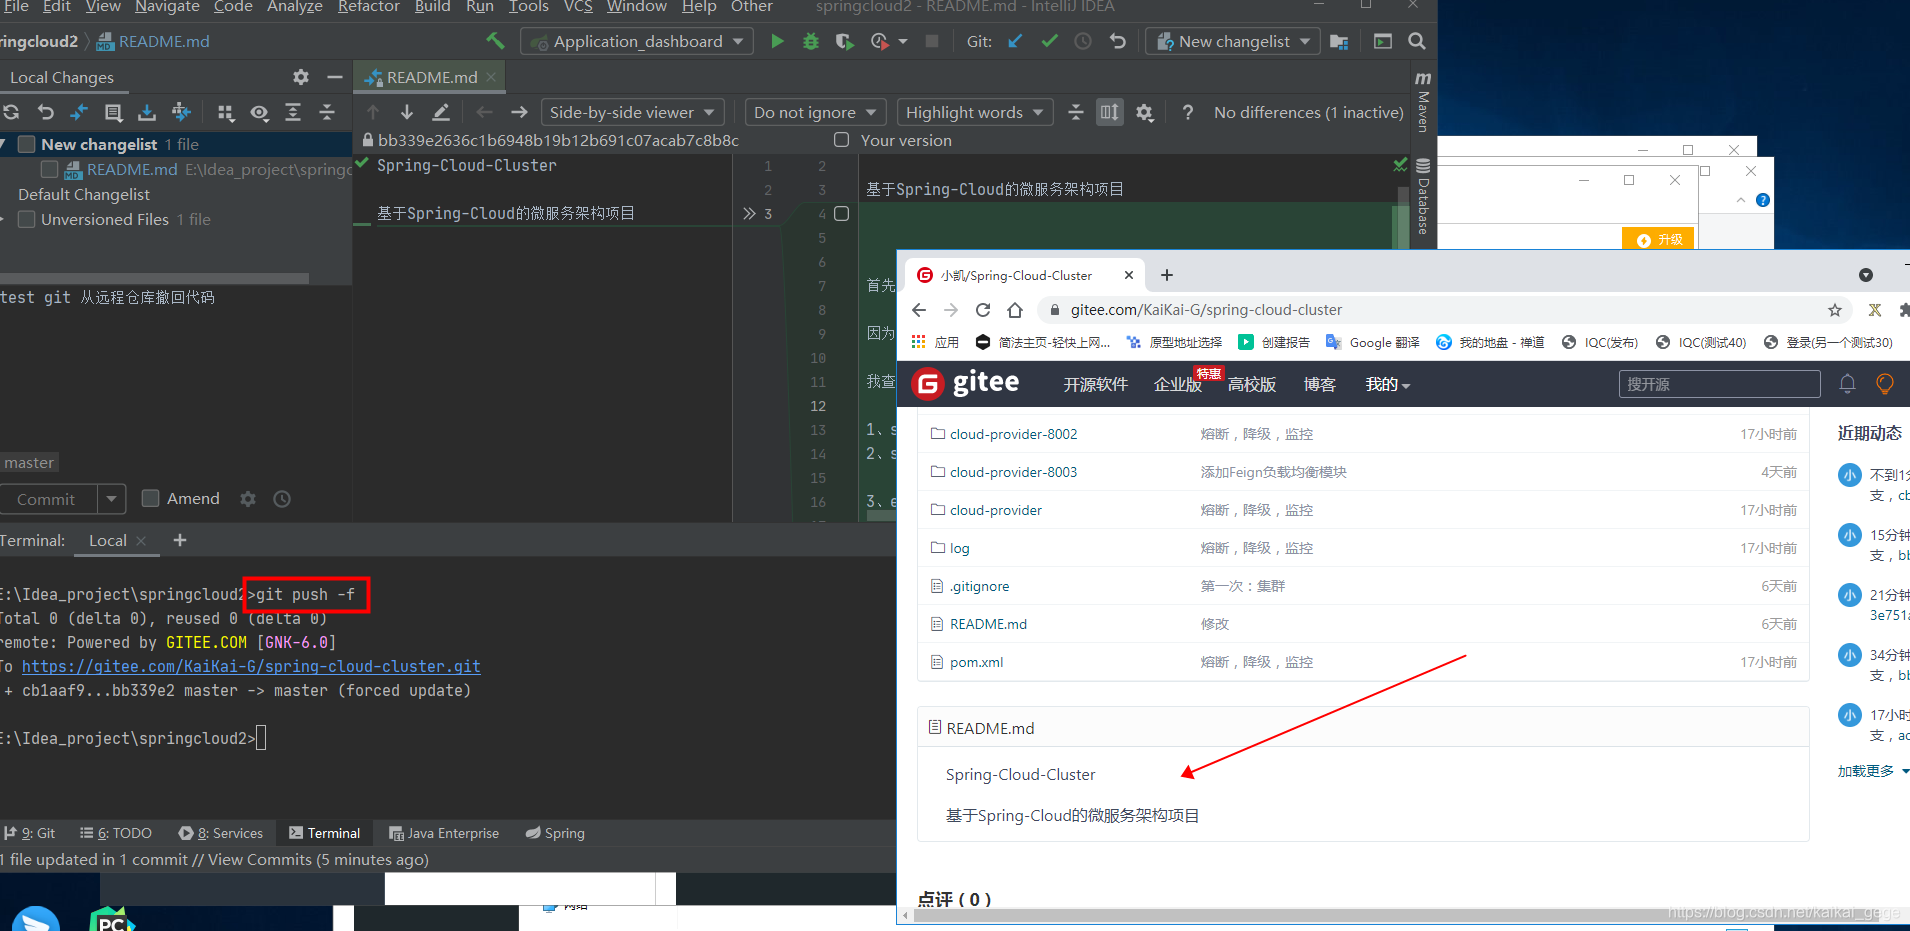
Task: Tick the New changelist checkbox
Action: tap(27, 144)
